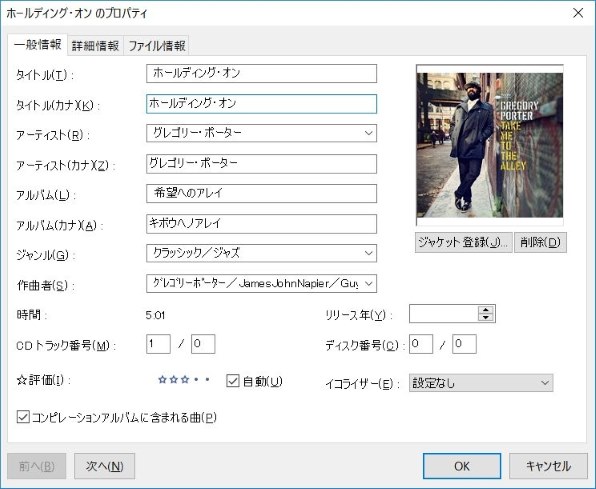This screenshot has width=596, height=489.
Task: Click the Gregory Porter album jacket image
Action: pos(490,145)
